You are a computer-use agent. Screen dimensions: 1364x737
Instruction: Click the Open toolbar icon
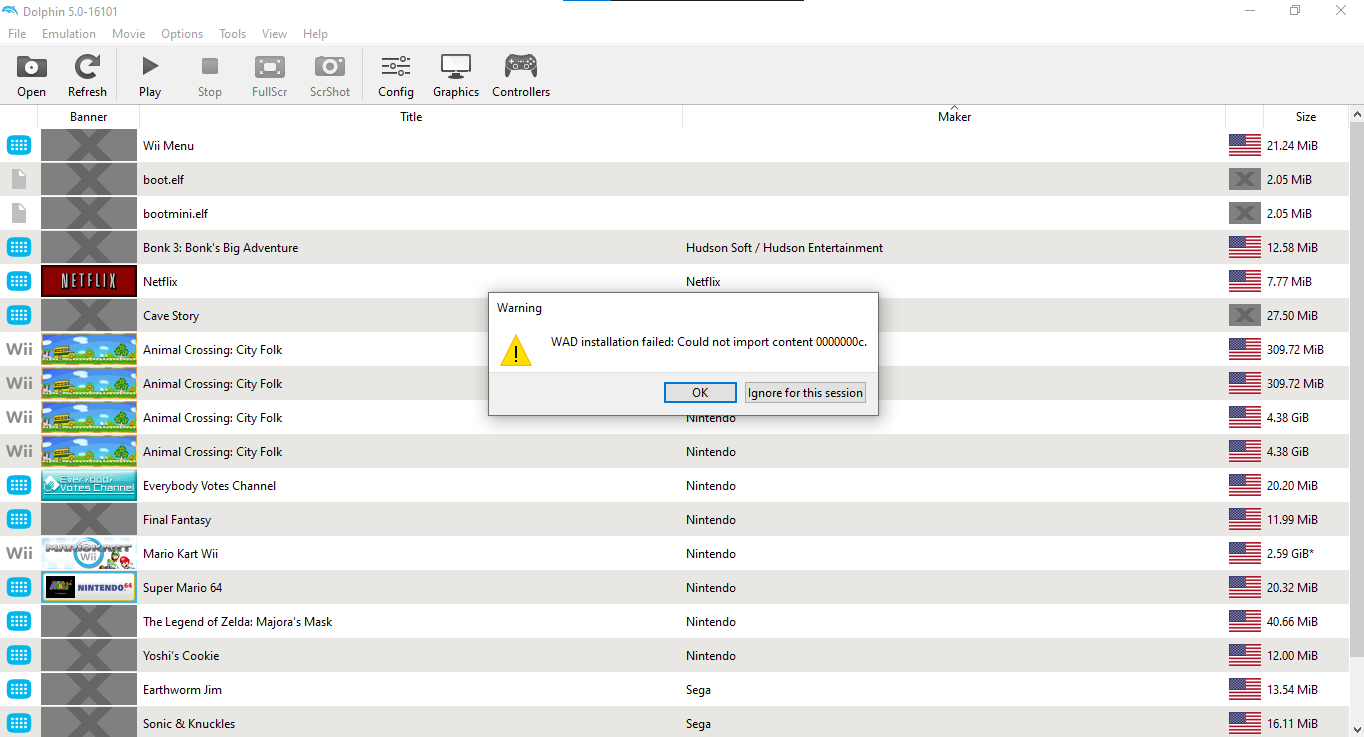(32, 76)
